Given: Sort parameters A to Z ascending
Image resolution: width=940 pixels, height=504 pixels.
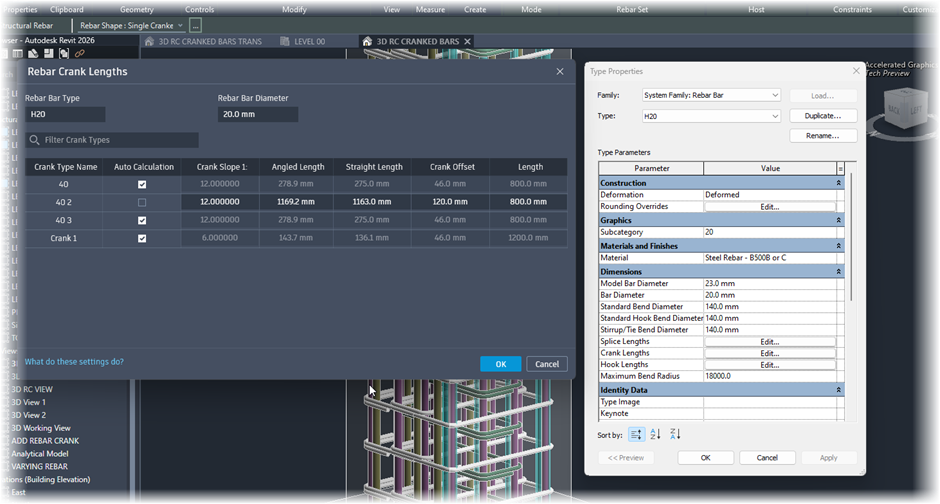Looking at the screenshot, I should (x=655, y=434).
